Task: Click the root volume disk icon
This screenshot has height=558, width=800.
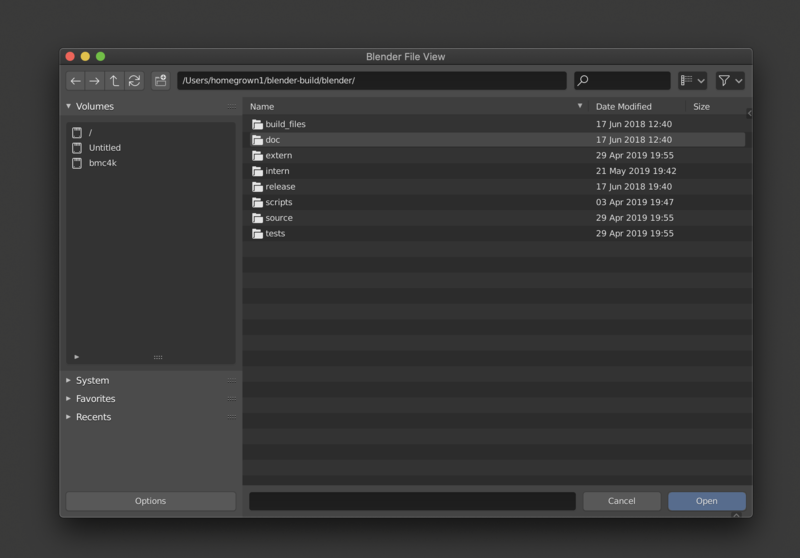Action: click(77, 133)
